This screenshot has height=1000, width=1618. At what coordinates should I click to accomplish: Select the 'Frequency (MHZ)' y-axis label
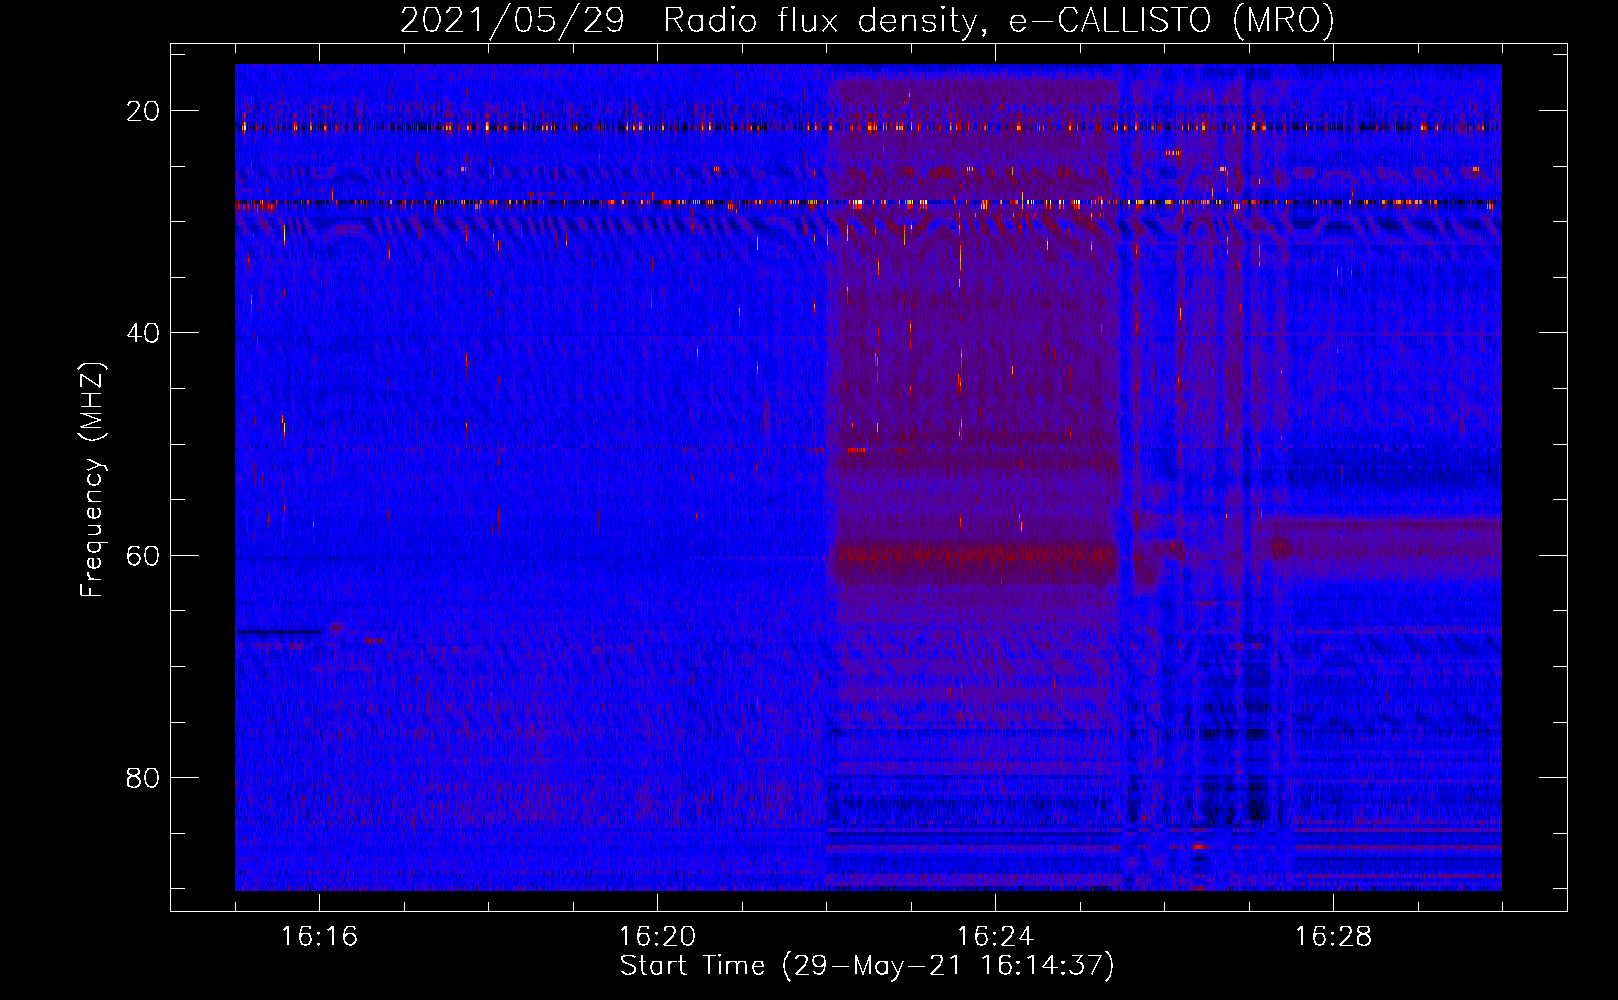[x=92, y=480]
